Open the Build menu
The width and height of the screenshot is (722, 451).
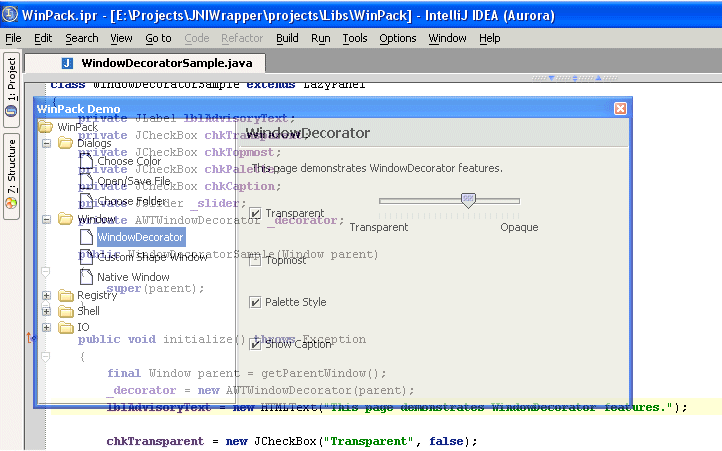tap(287, 38)
